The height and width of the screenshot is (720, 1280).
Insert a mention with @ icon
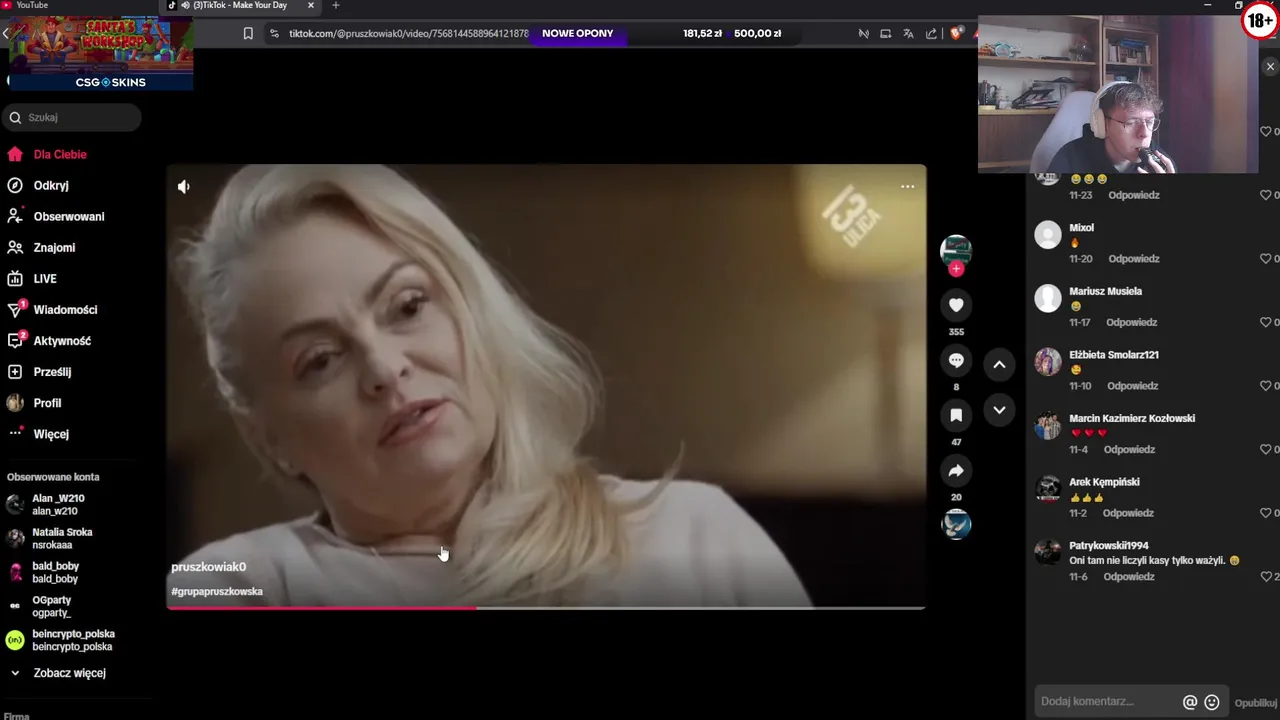click(x=1190, y=702)
